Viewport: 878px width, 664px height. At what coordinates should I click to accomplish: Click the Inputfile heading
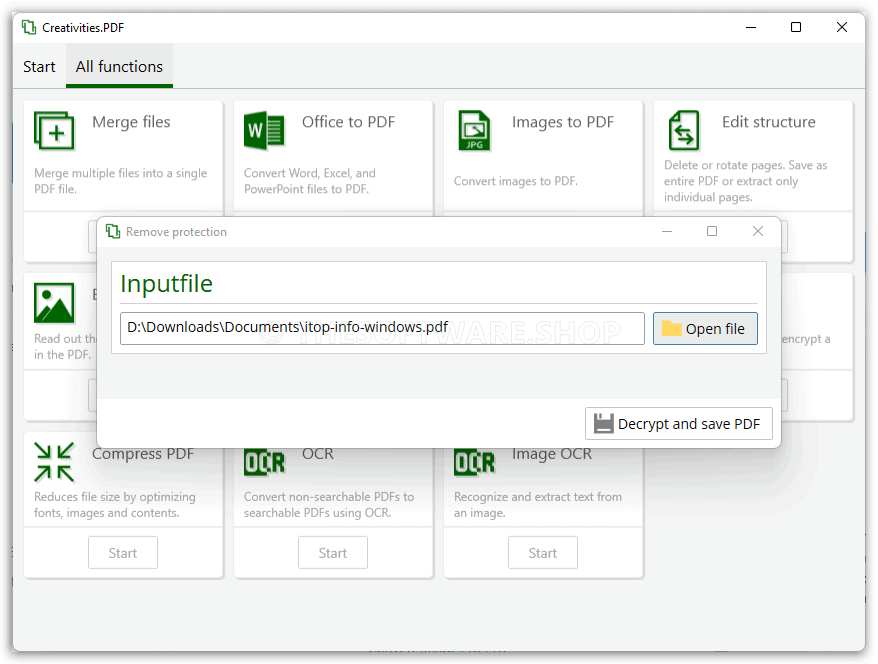166,284
